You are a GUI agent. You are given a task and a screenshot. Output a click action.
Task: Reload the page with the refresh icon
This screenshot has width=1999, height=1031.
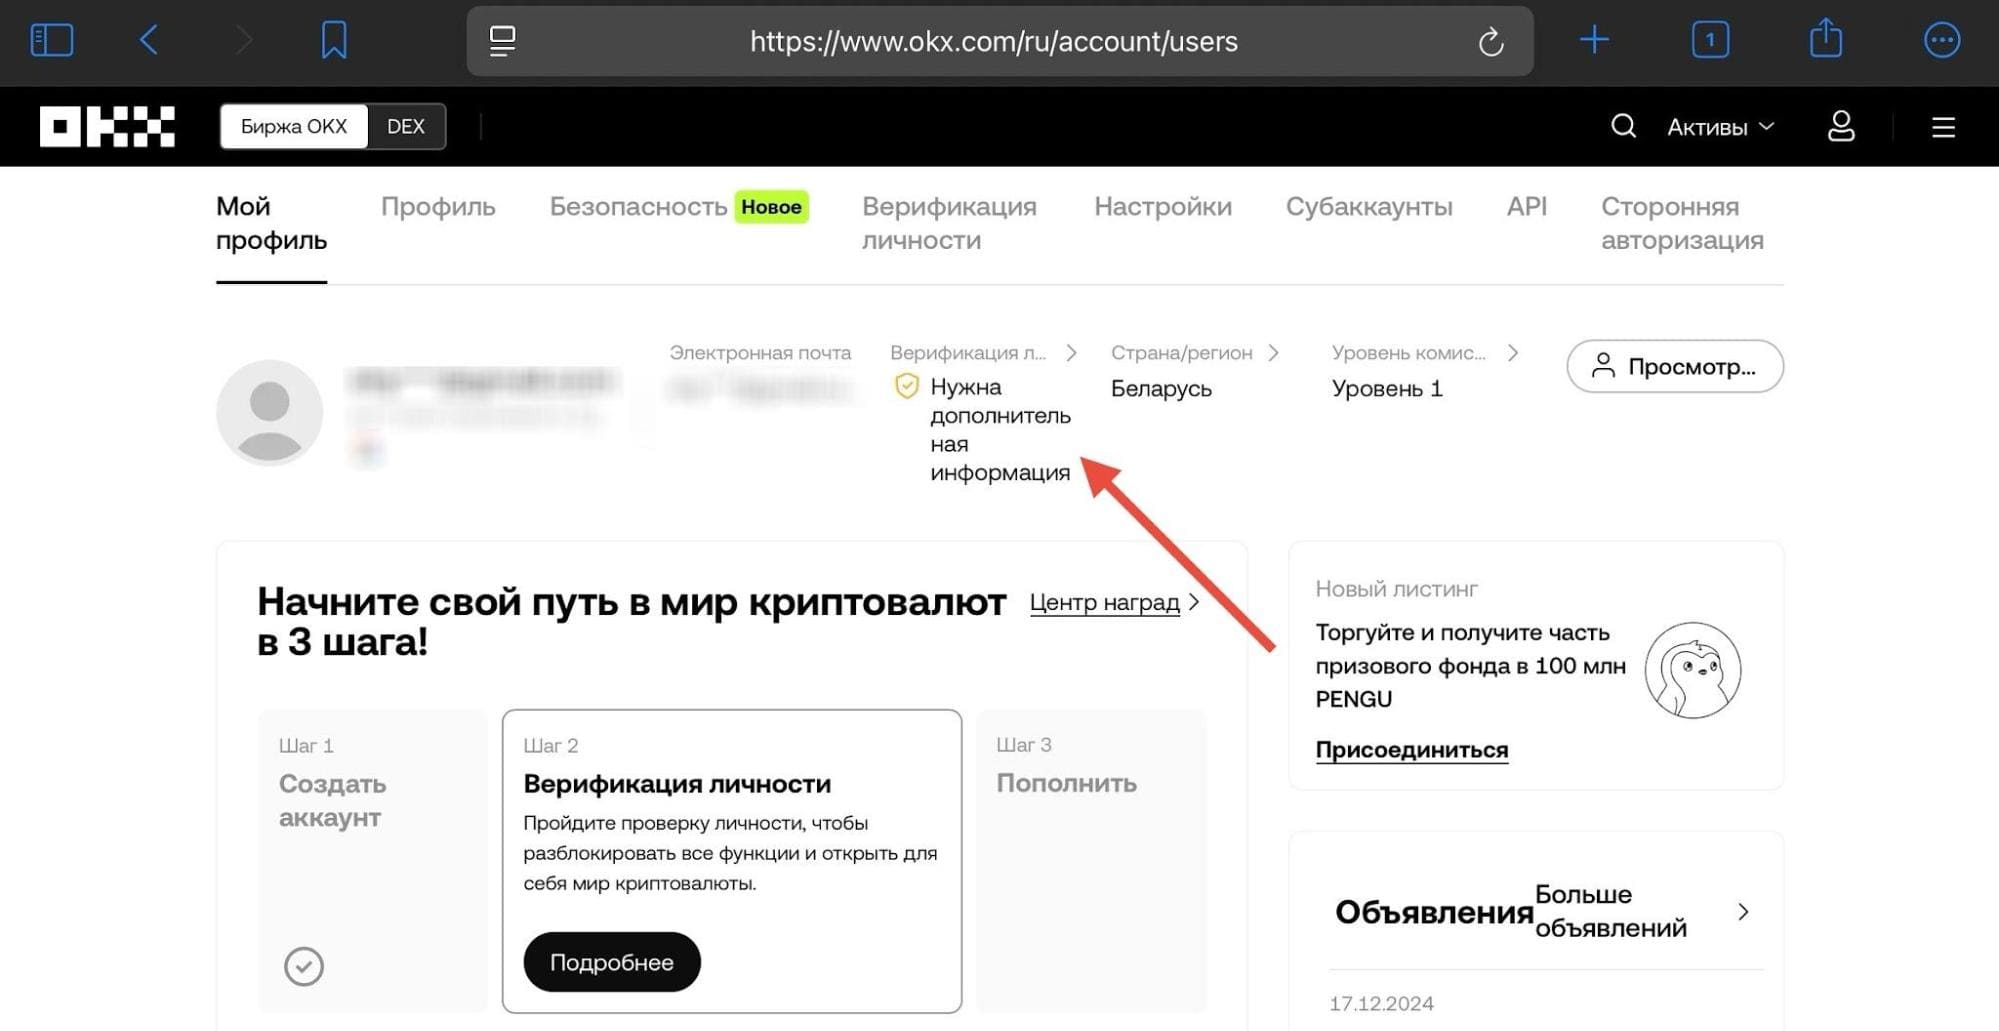coord(1490,41)
